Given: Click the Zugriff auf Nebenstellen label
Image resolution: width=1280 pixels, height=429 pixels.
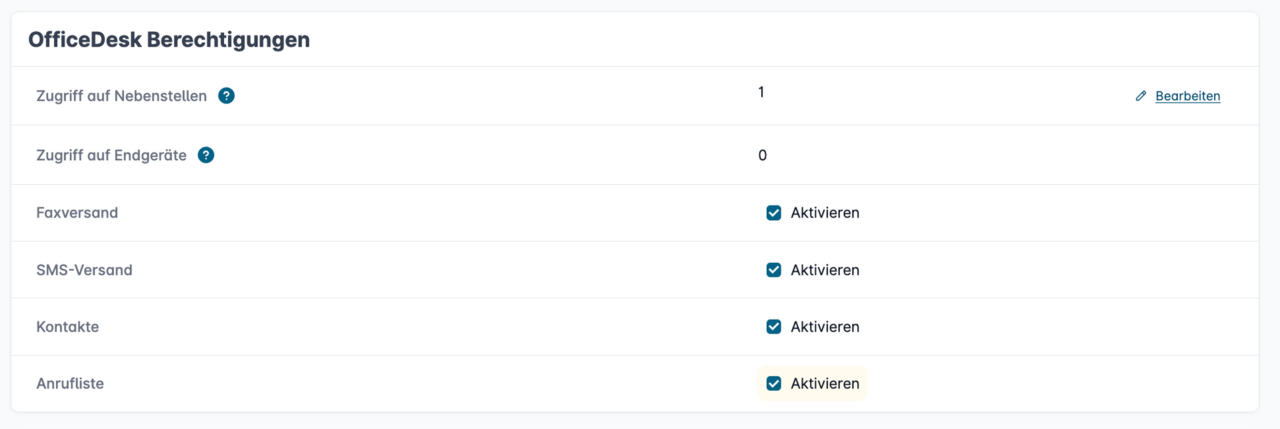Looking at the screenshot, I should 121,96.
